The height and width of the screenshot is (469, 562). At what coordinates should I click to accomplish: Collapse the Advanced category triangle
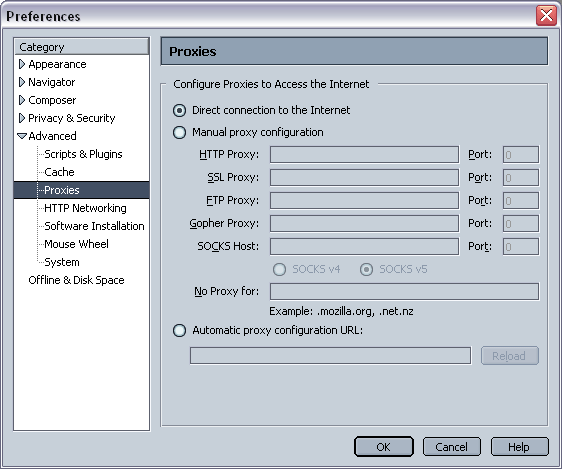coord(22,136)
